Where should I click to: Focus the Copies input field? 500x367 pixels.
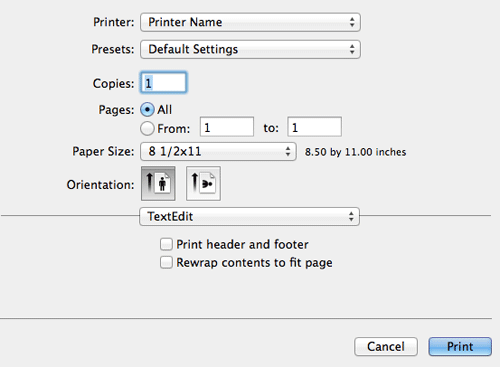click(x=164, y=82)
